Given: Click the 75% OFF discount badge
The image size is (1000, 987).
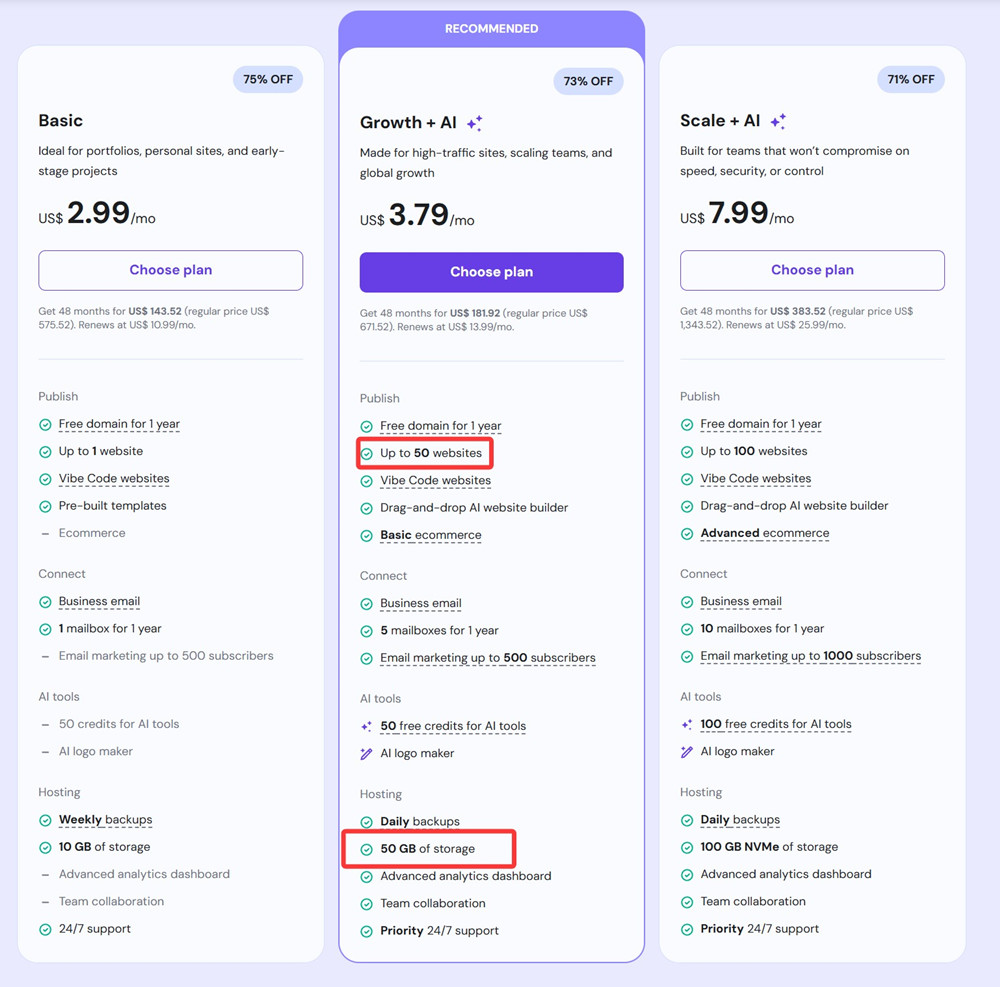Looking at the screenshot, I should click(x=268, y=79).
